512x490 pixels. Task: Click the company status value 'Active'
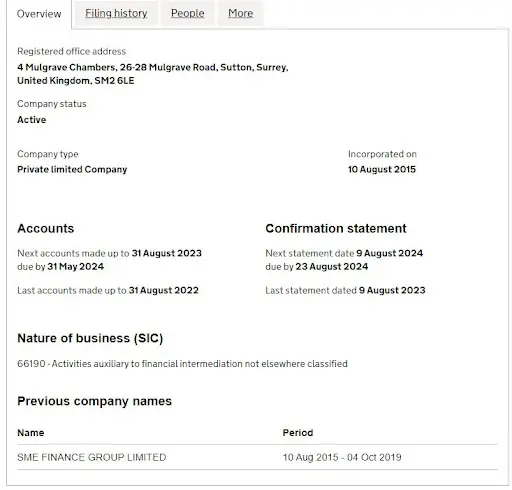coord(32,120)
